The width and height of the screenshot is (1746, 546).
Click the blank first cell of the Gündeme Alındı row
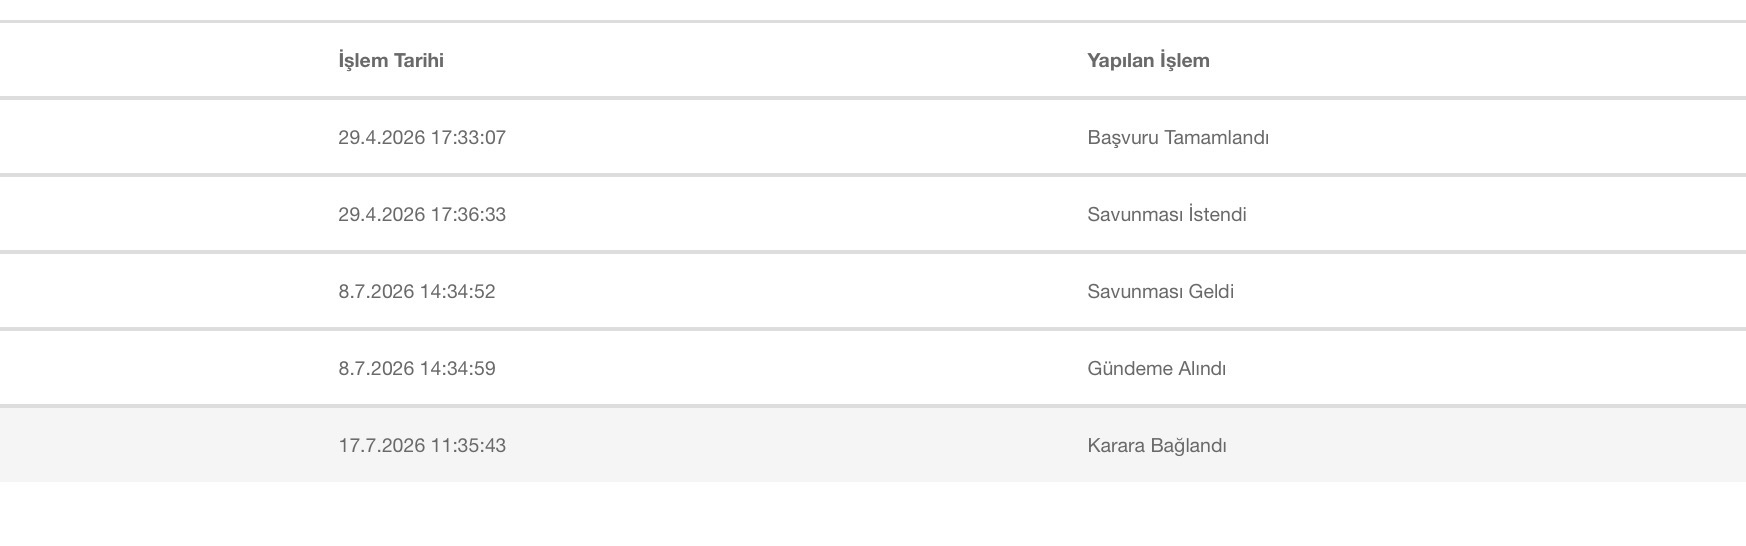pos(160,369)
